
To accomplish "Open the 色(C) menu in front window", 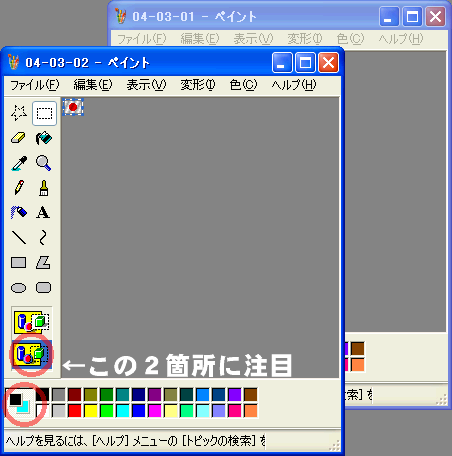I will click(243, 85).
